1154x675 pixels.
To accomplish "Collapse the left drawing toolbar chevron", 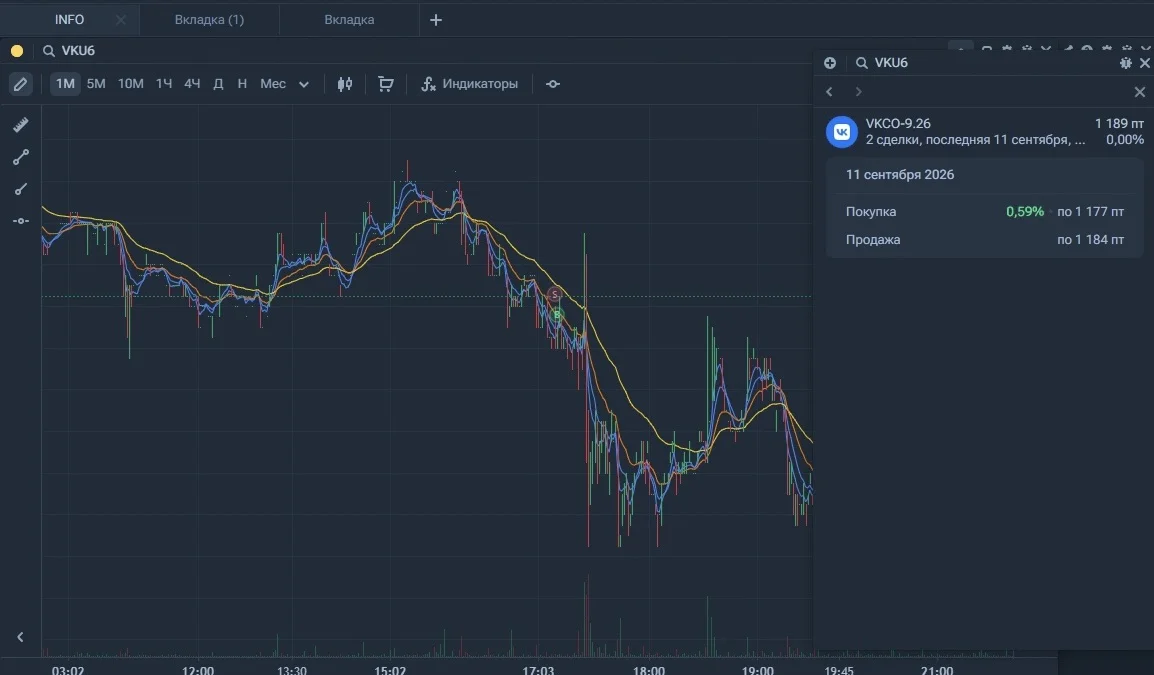I will tap(21, 637).
